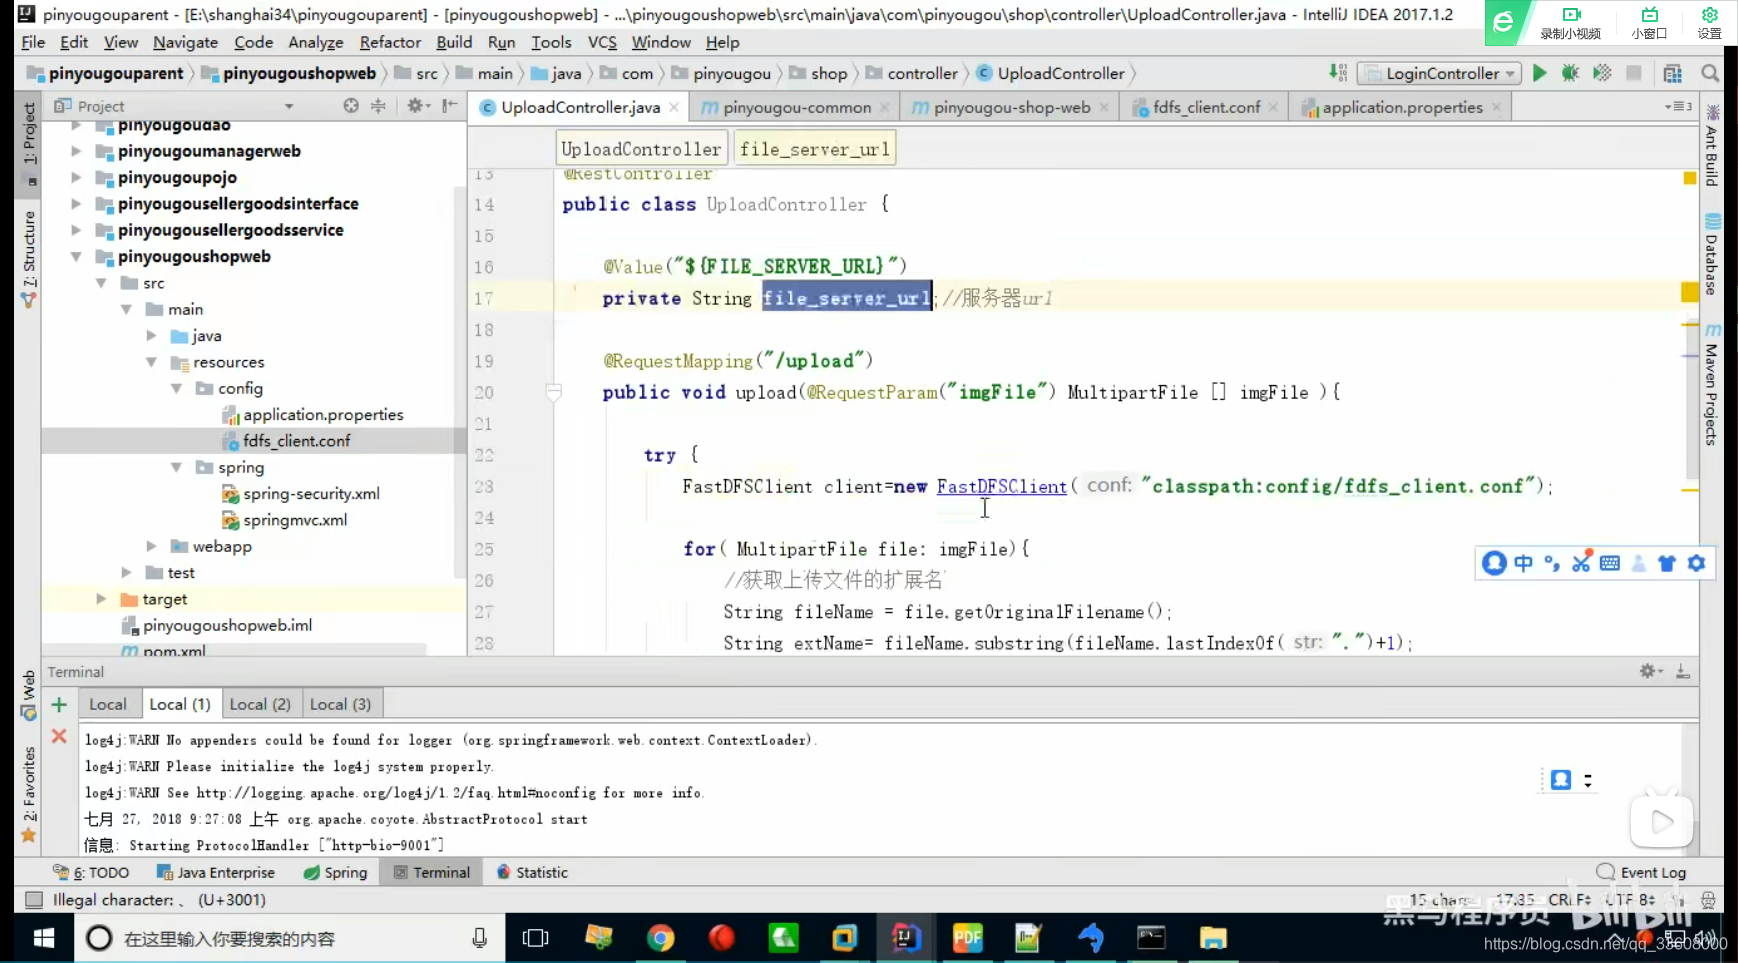The height and width of the screenshot is (963, 1738).
Task: Close the UploadController.java tab
Action: pyautogui.click(x=674, y=107)
